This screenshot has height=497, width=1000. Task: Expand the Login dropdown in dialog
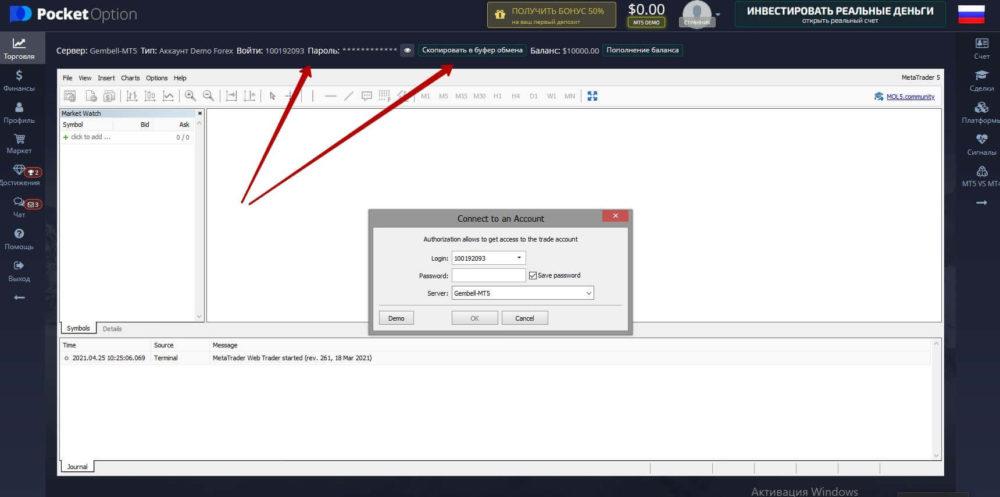[x=519, y=258]
